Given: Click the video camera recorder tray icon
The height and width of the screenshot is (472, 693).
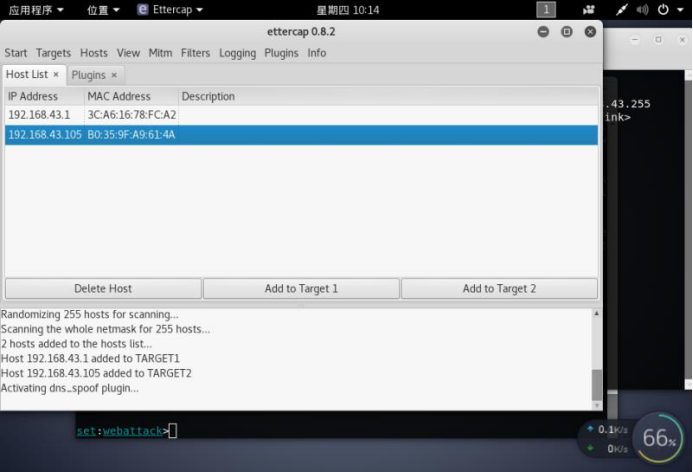Looking at the screenshot, I should (x=589, y=10).
